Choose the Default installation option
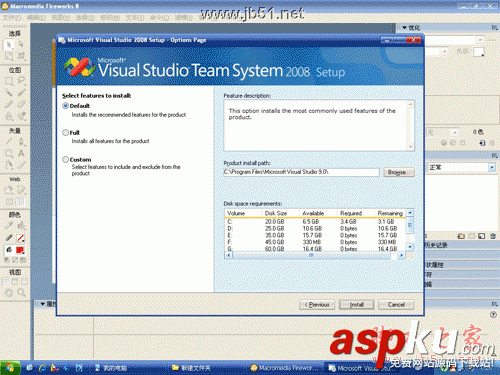 pyautogui.click(x=66, y=106)
